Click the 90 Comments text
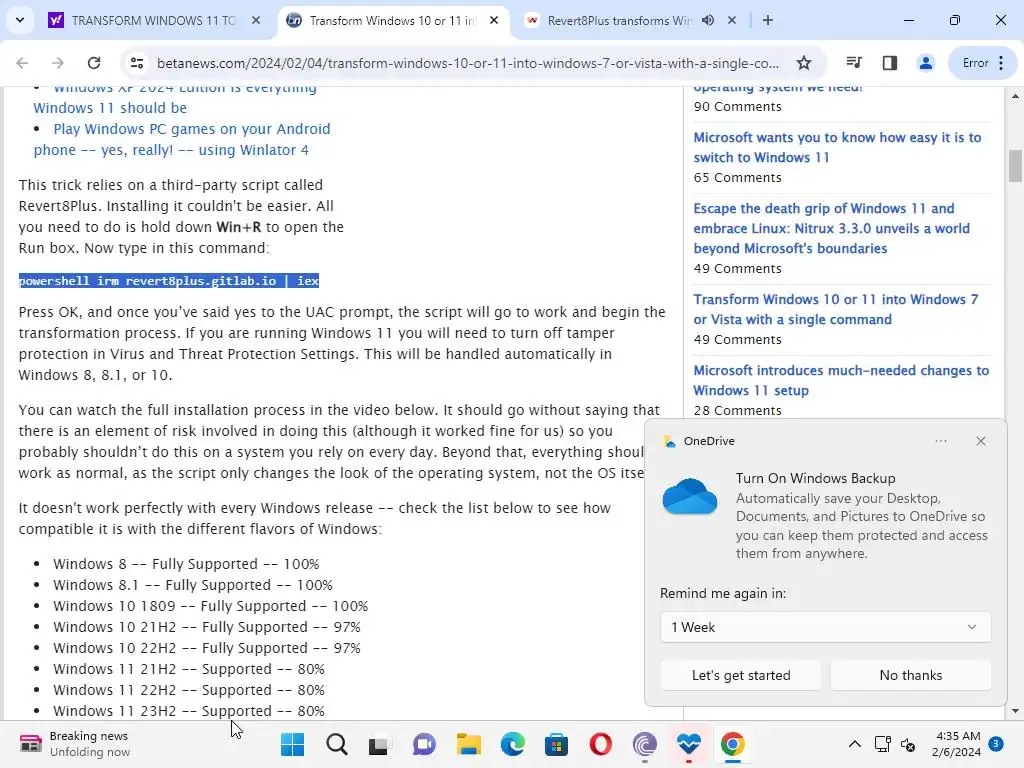1024x768 pixels. [x=737, y=106]
